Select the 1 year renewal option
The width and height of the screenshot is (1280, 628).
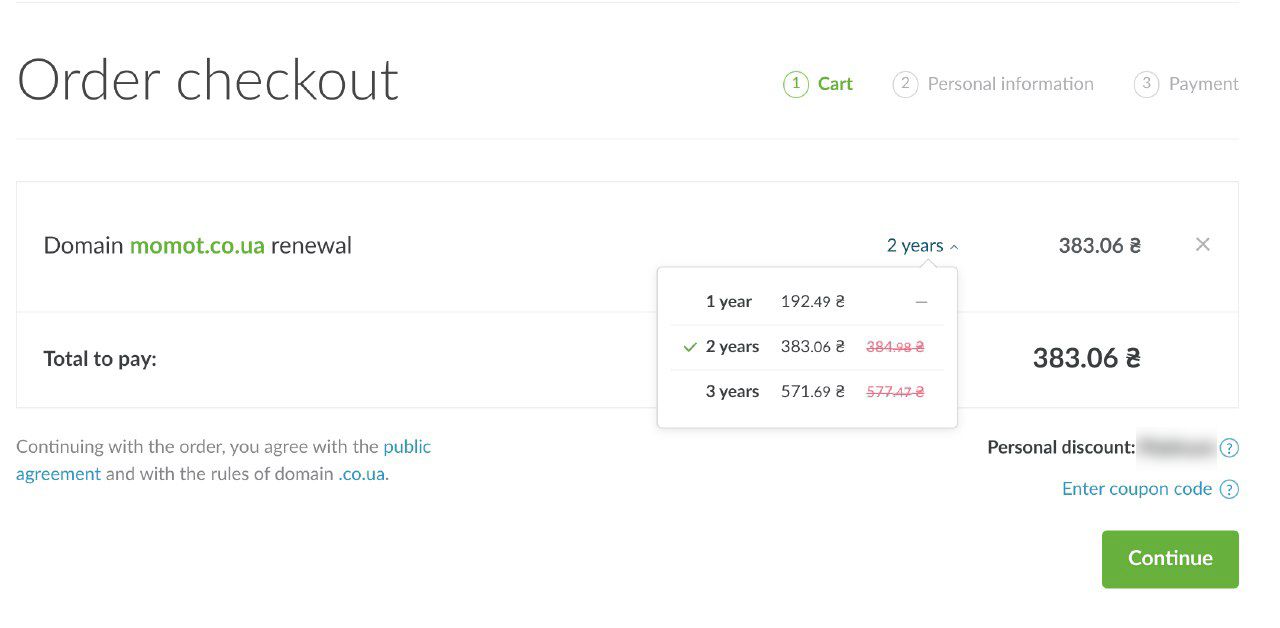coord(729,302)
